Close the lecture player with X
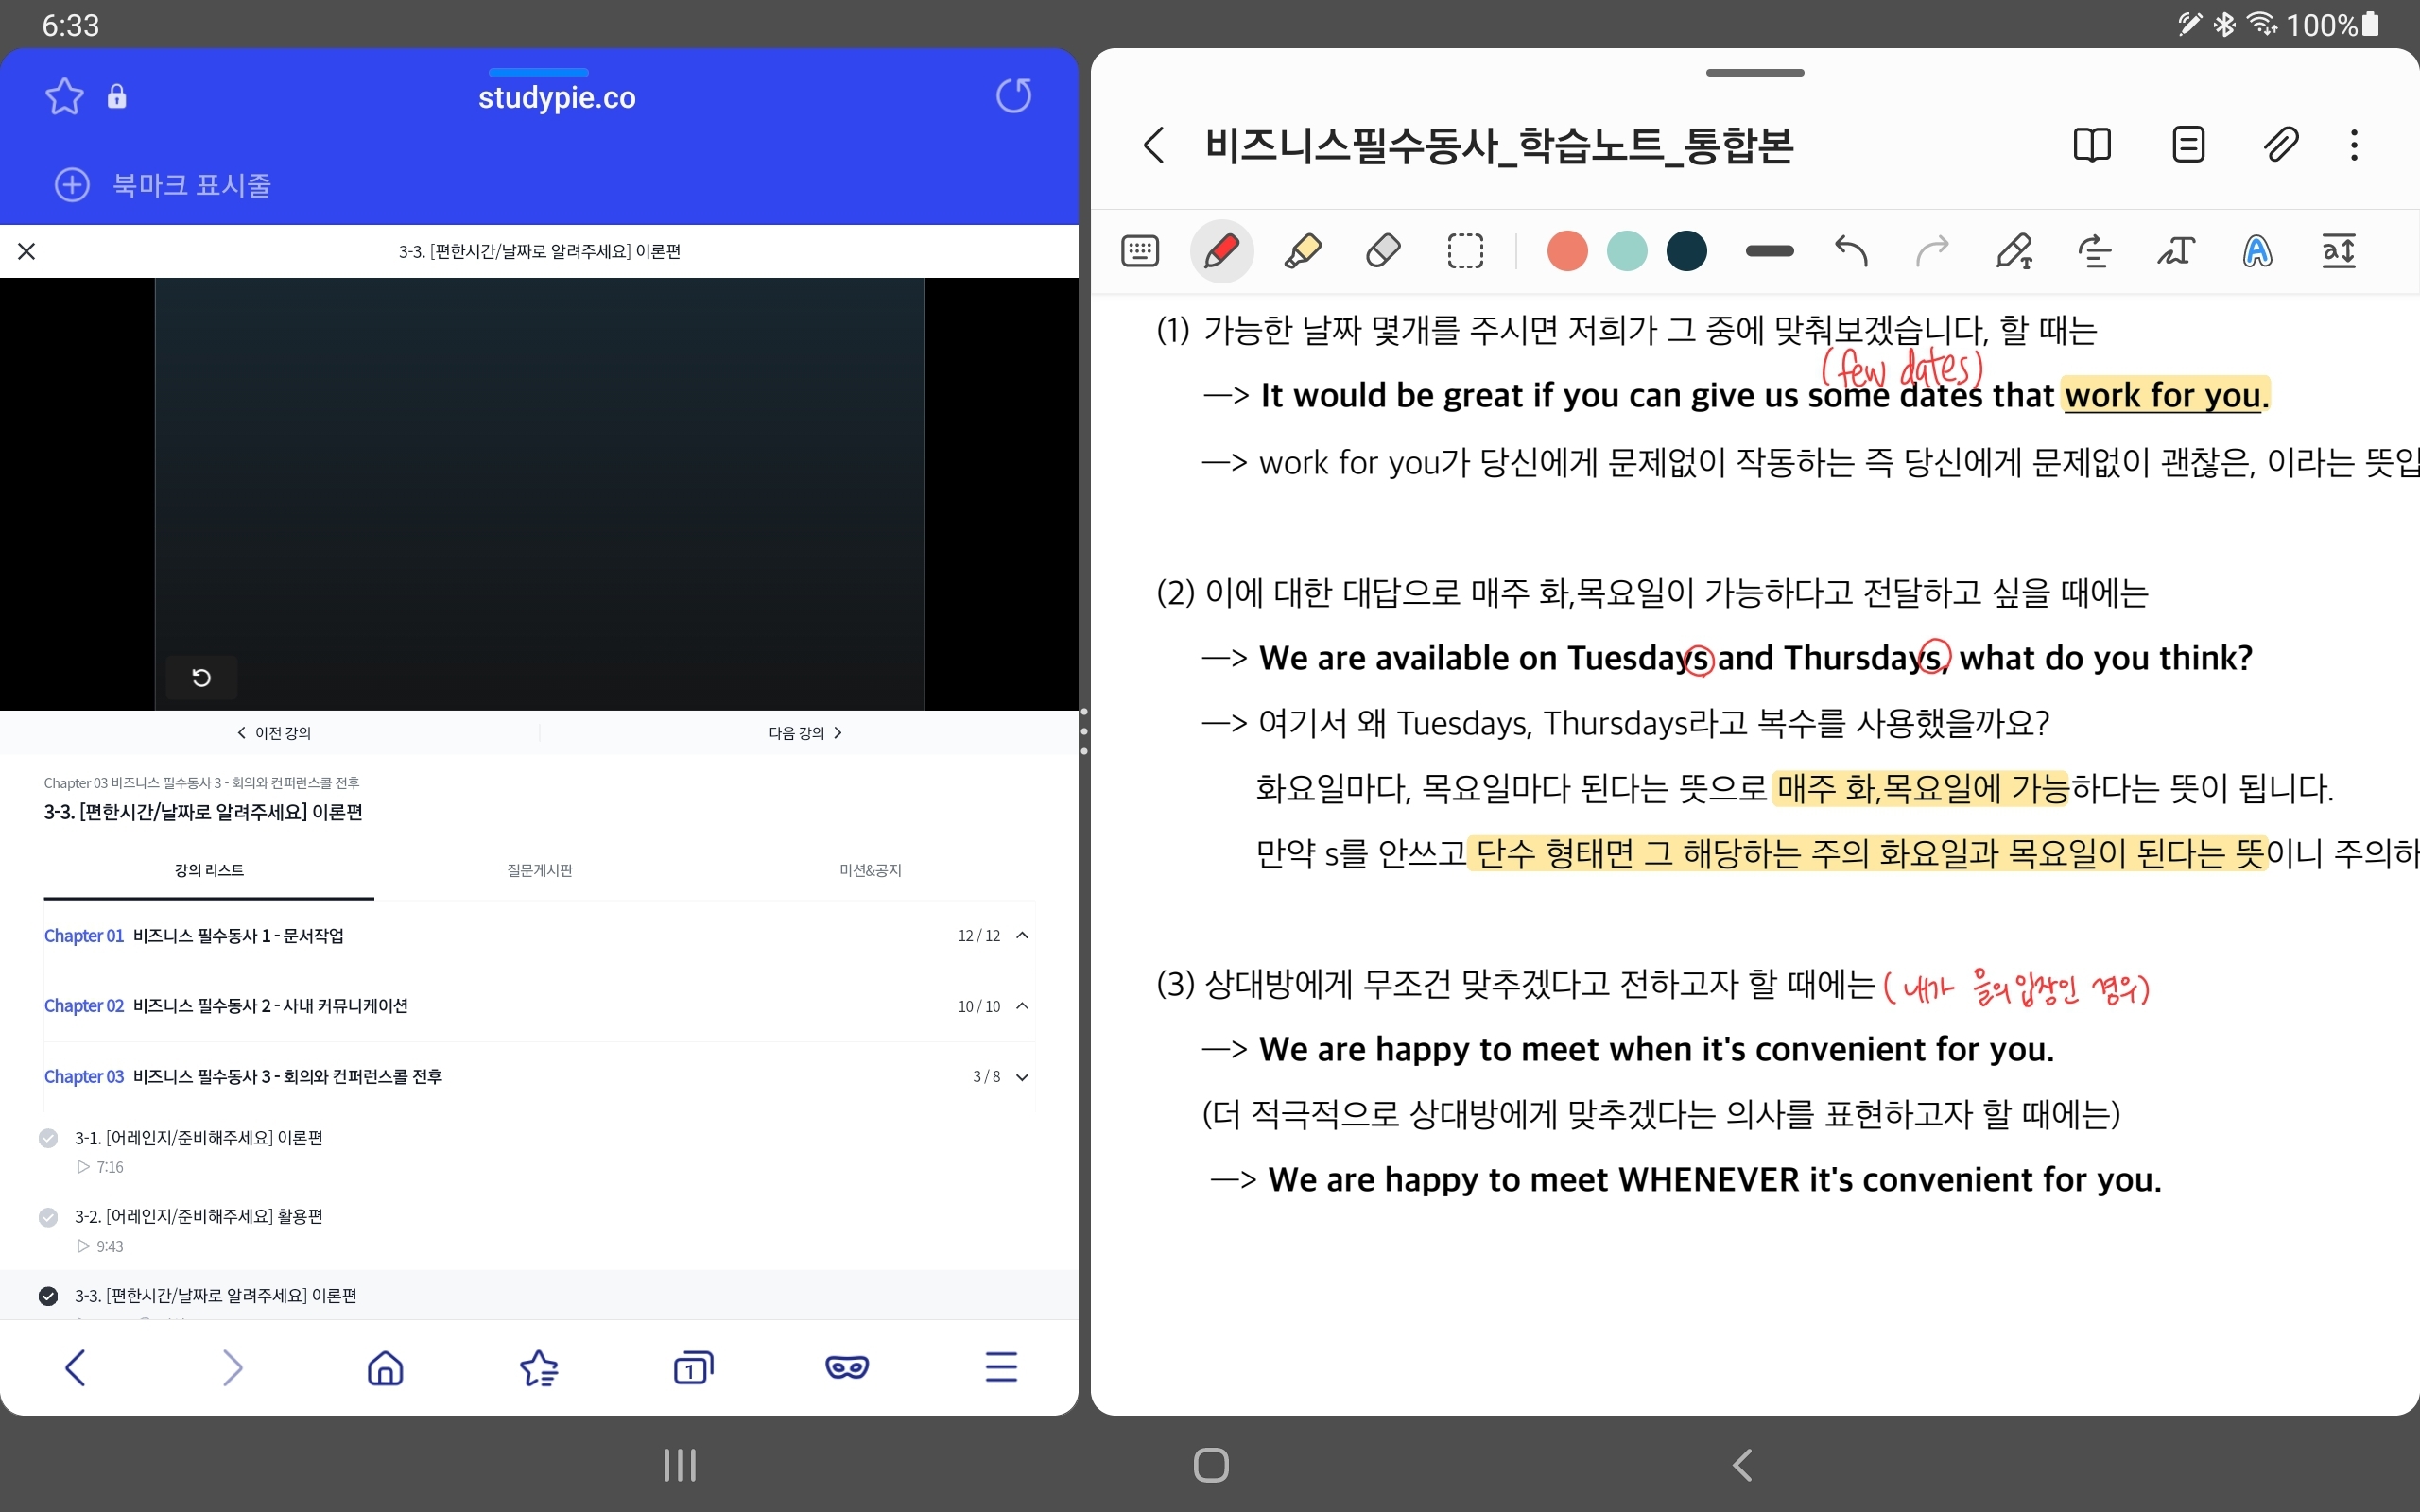This screenshot has height=1512, width=2420. click(x=27, y=252)
